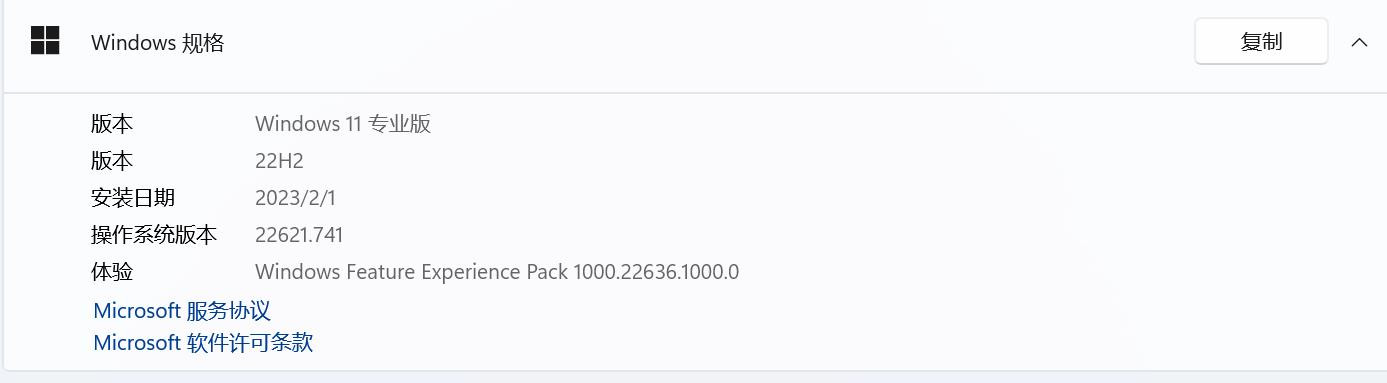Screen dimensions: 1387x383
Task: Click the 22621.741 OS build value
Action: tap(299, 235)
